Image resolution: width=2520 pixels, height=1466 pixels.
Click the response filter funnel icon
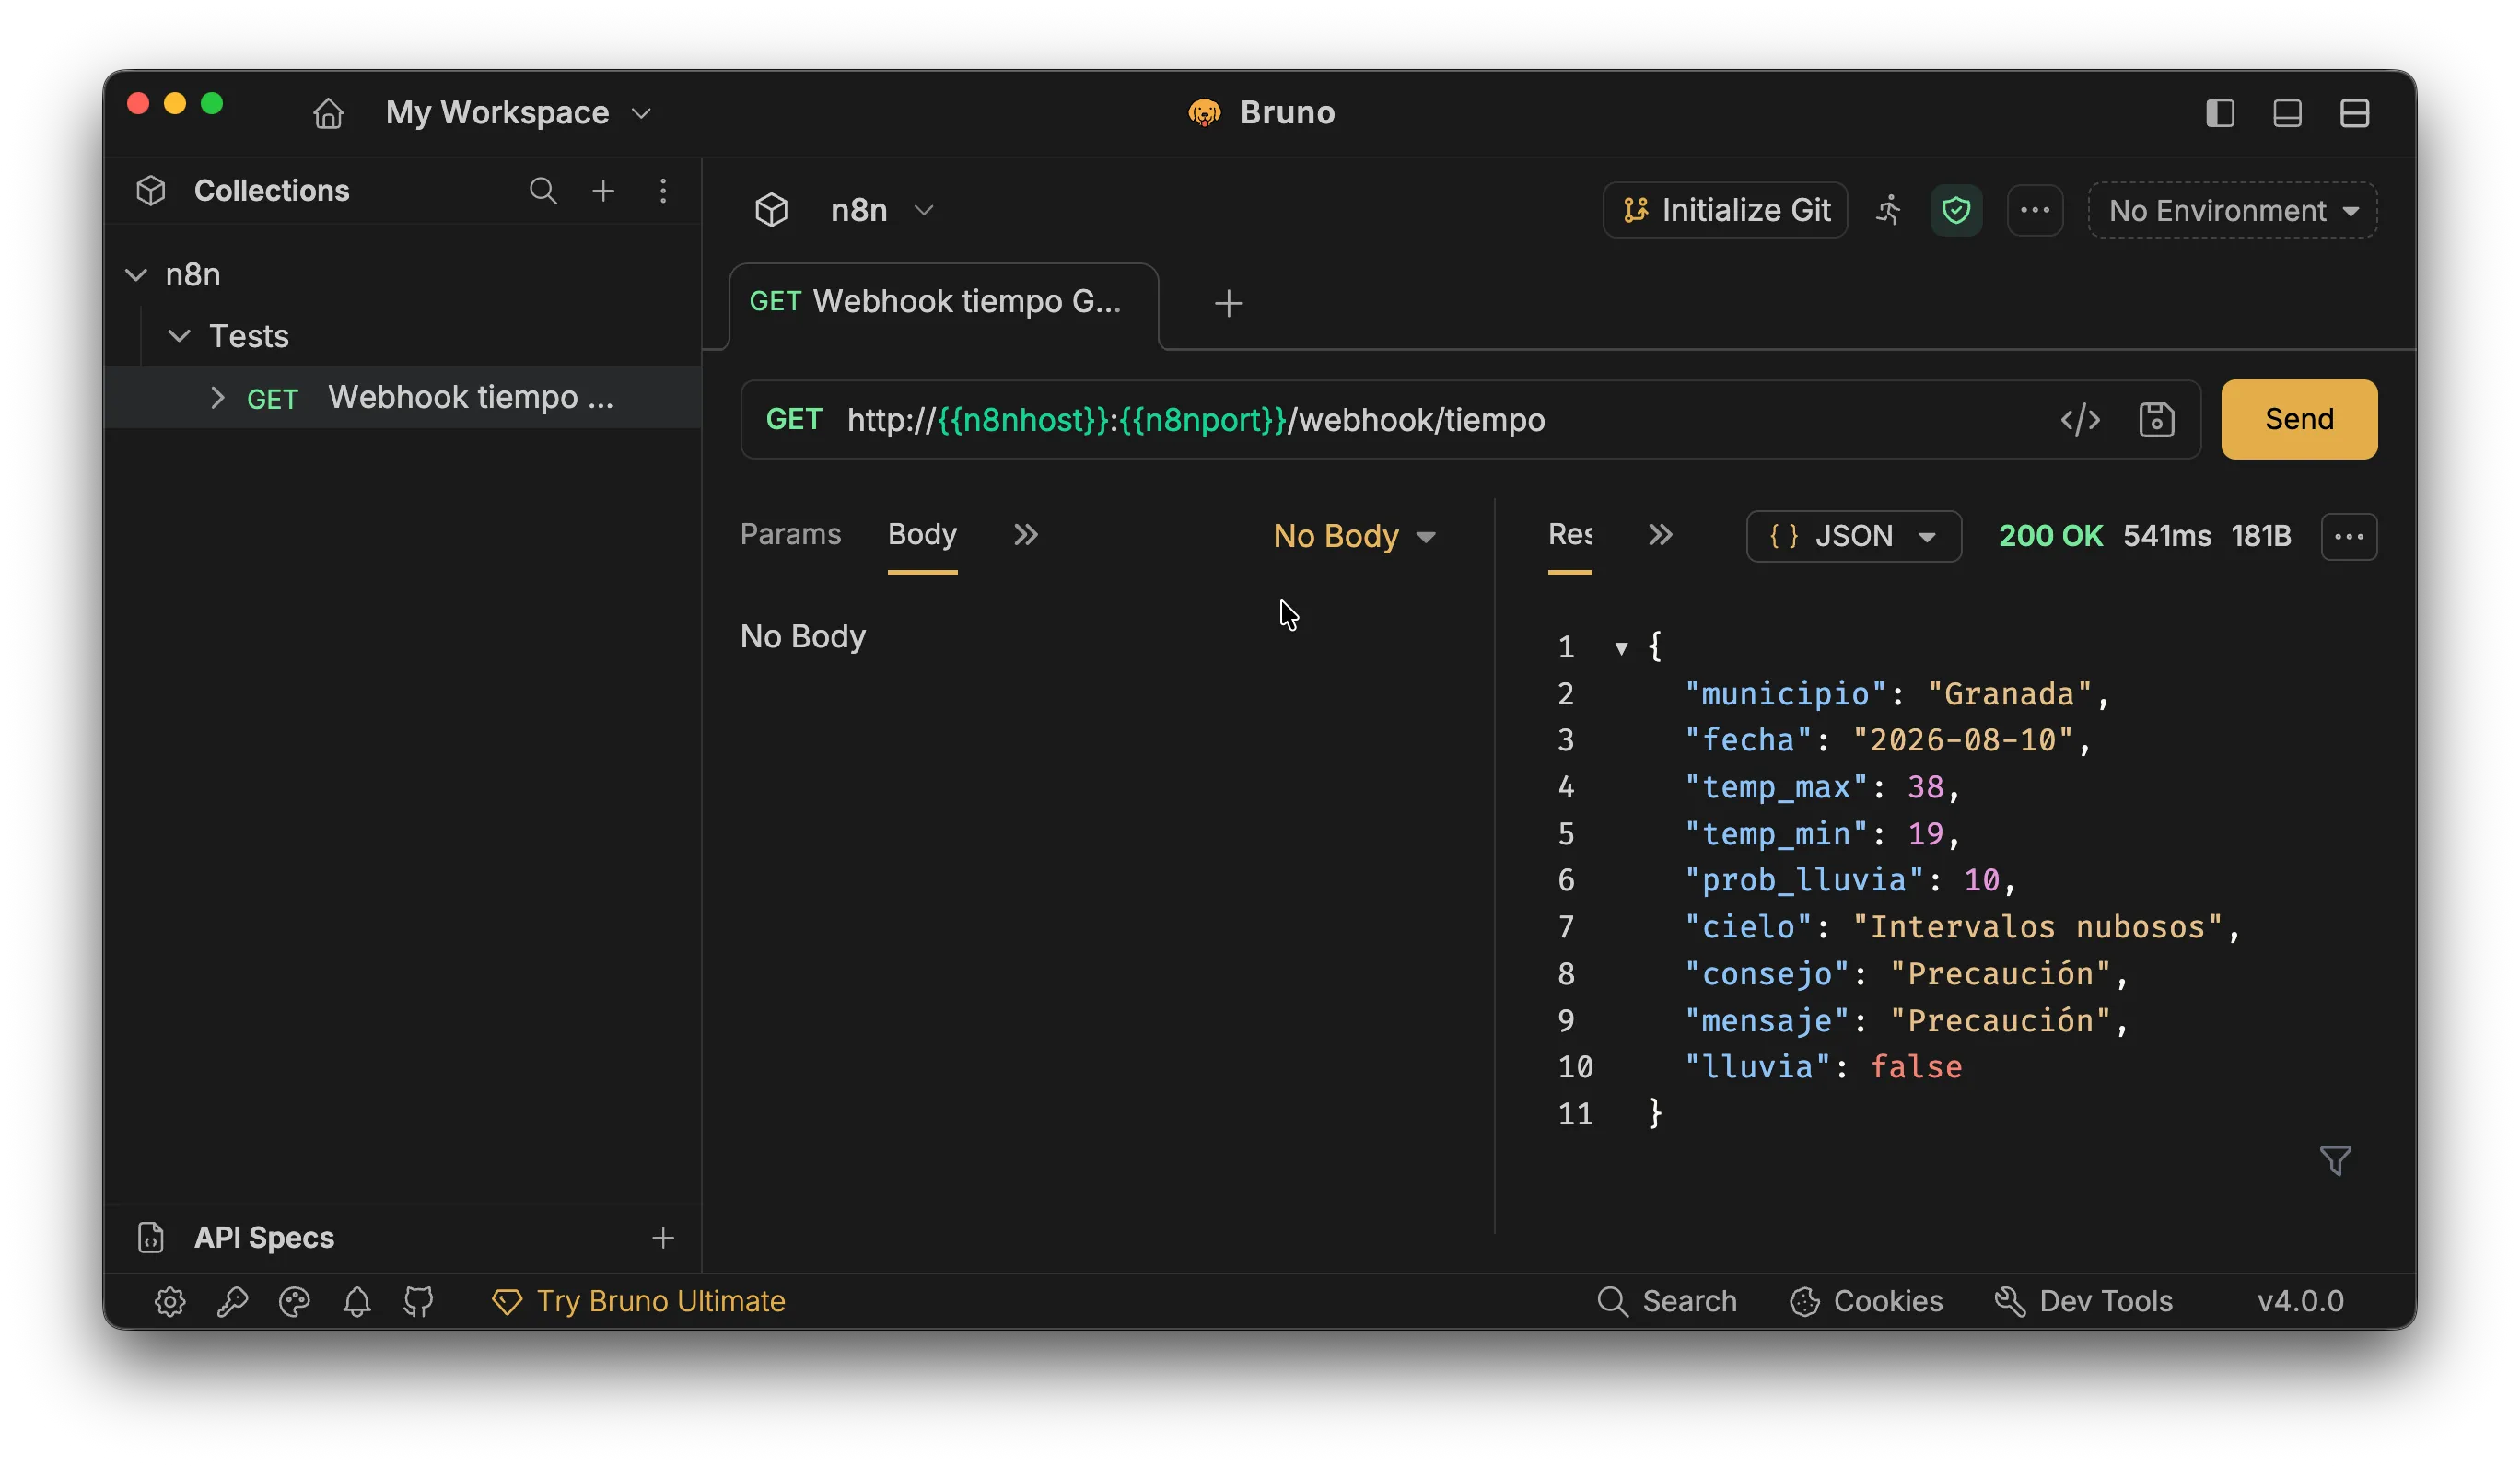tap(2335, 1160)
